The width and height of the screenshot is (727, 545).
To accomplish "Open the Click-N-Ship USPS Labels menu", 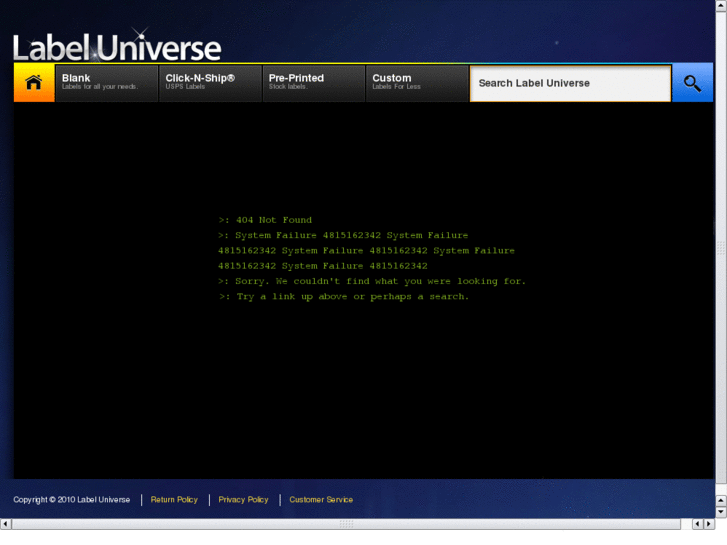I will (x=210, y=83).
